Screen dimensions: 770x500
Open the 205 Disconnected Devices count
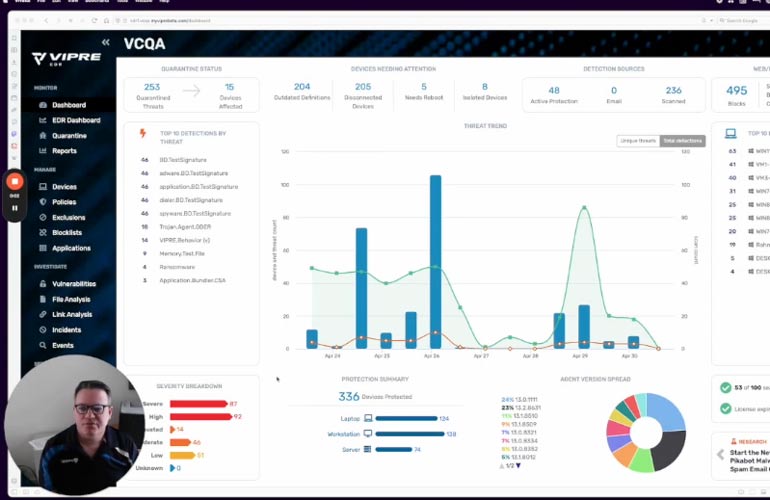(363, 86)
